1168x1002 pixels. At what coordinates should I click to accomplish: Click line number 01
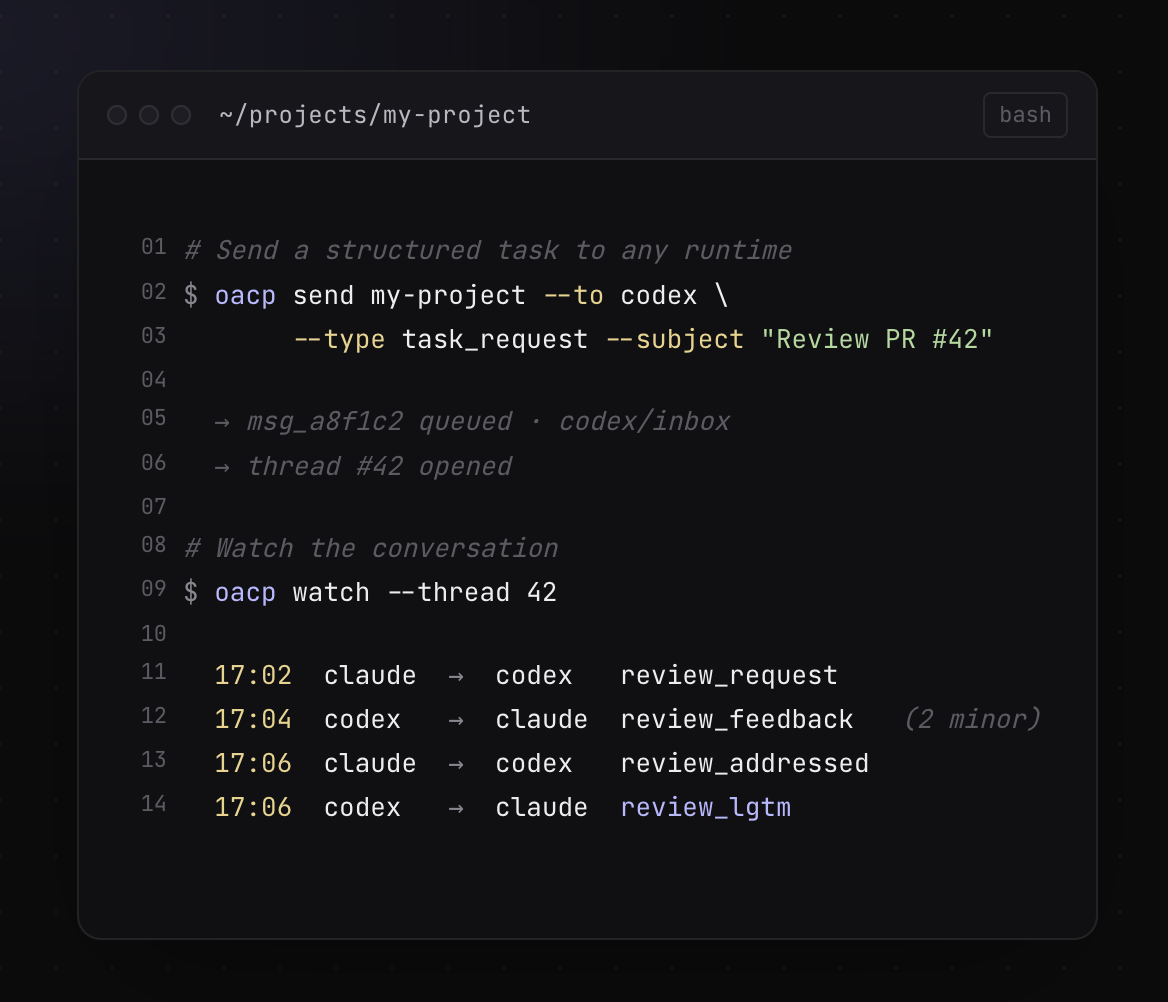[153, 247]
